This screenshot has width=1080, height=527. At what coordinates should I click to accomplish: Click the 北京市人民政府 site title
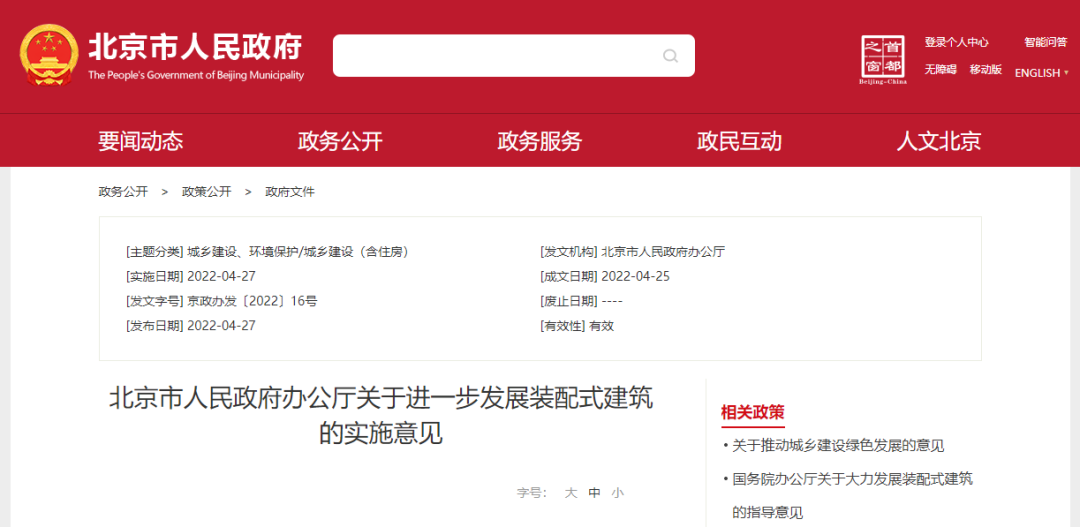point(196,47)
